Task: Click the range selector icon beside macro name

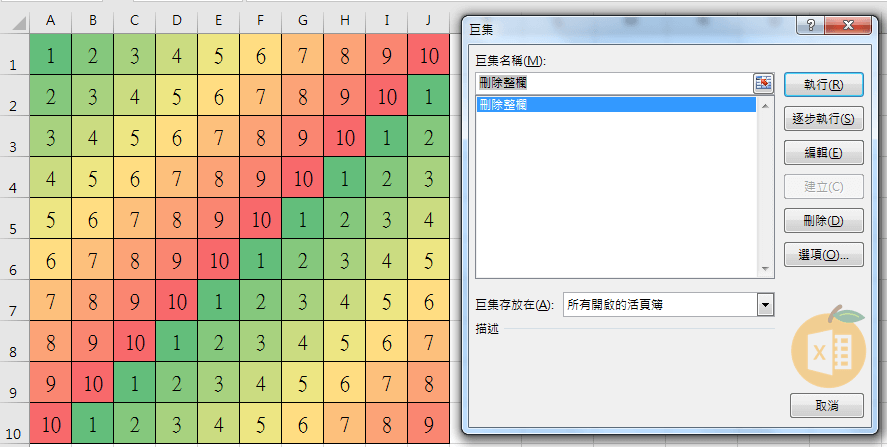Action: (764, 84)
